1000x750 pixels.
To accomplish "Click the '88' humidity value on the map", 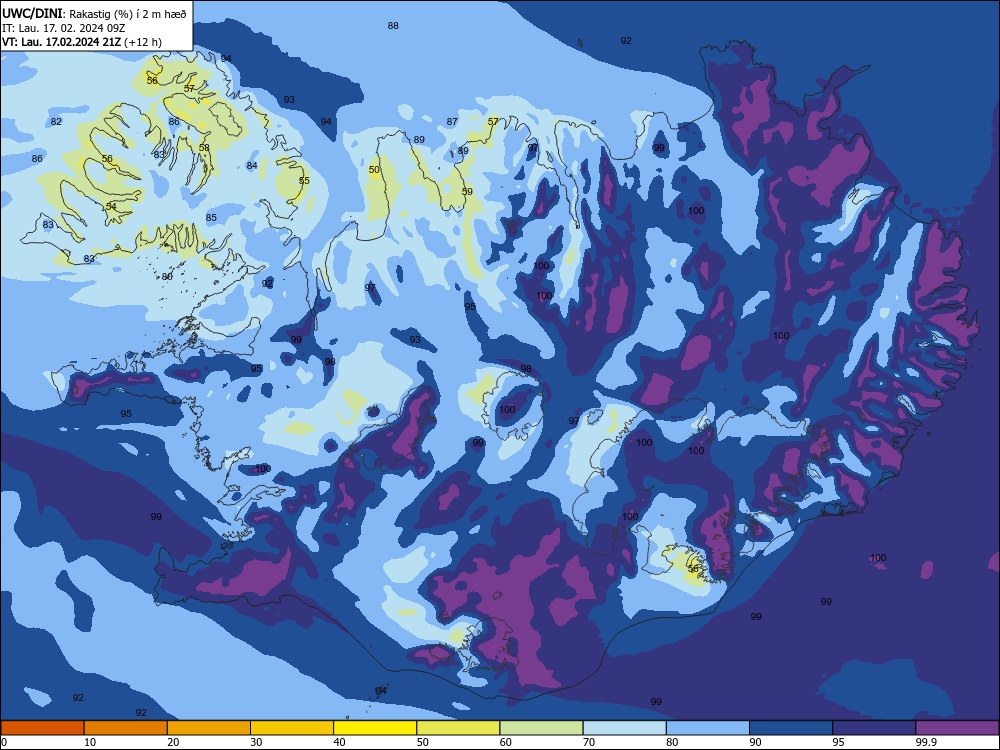I will pos(393,26).
